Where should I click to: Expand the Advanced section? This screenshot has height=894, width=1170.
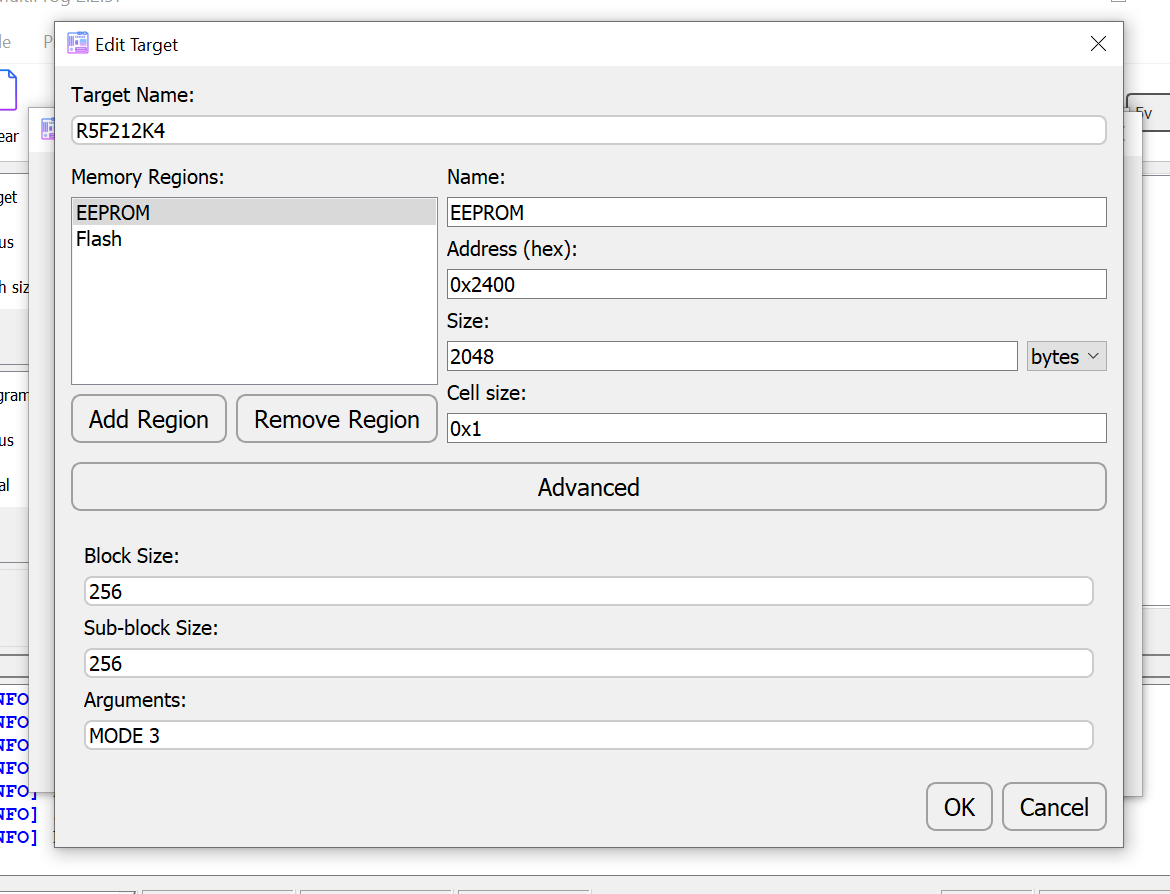point(588,487)
